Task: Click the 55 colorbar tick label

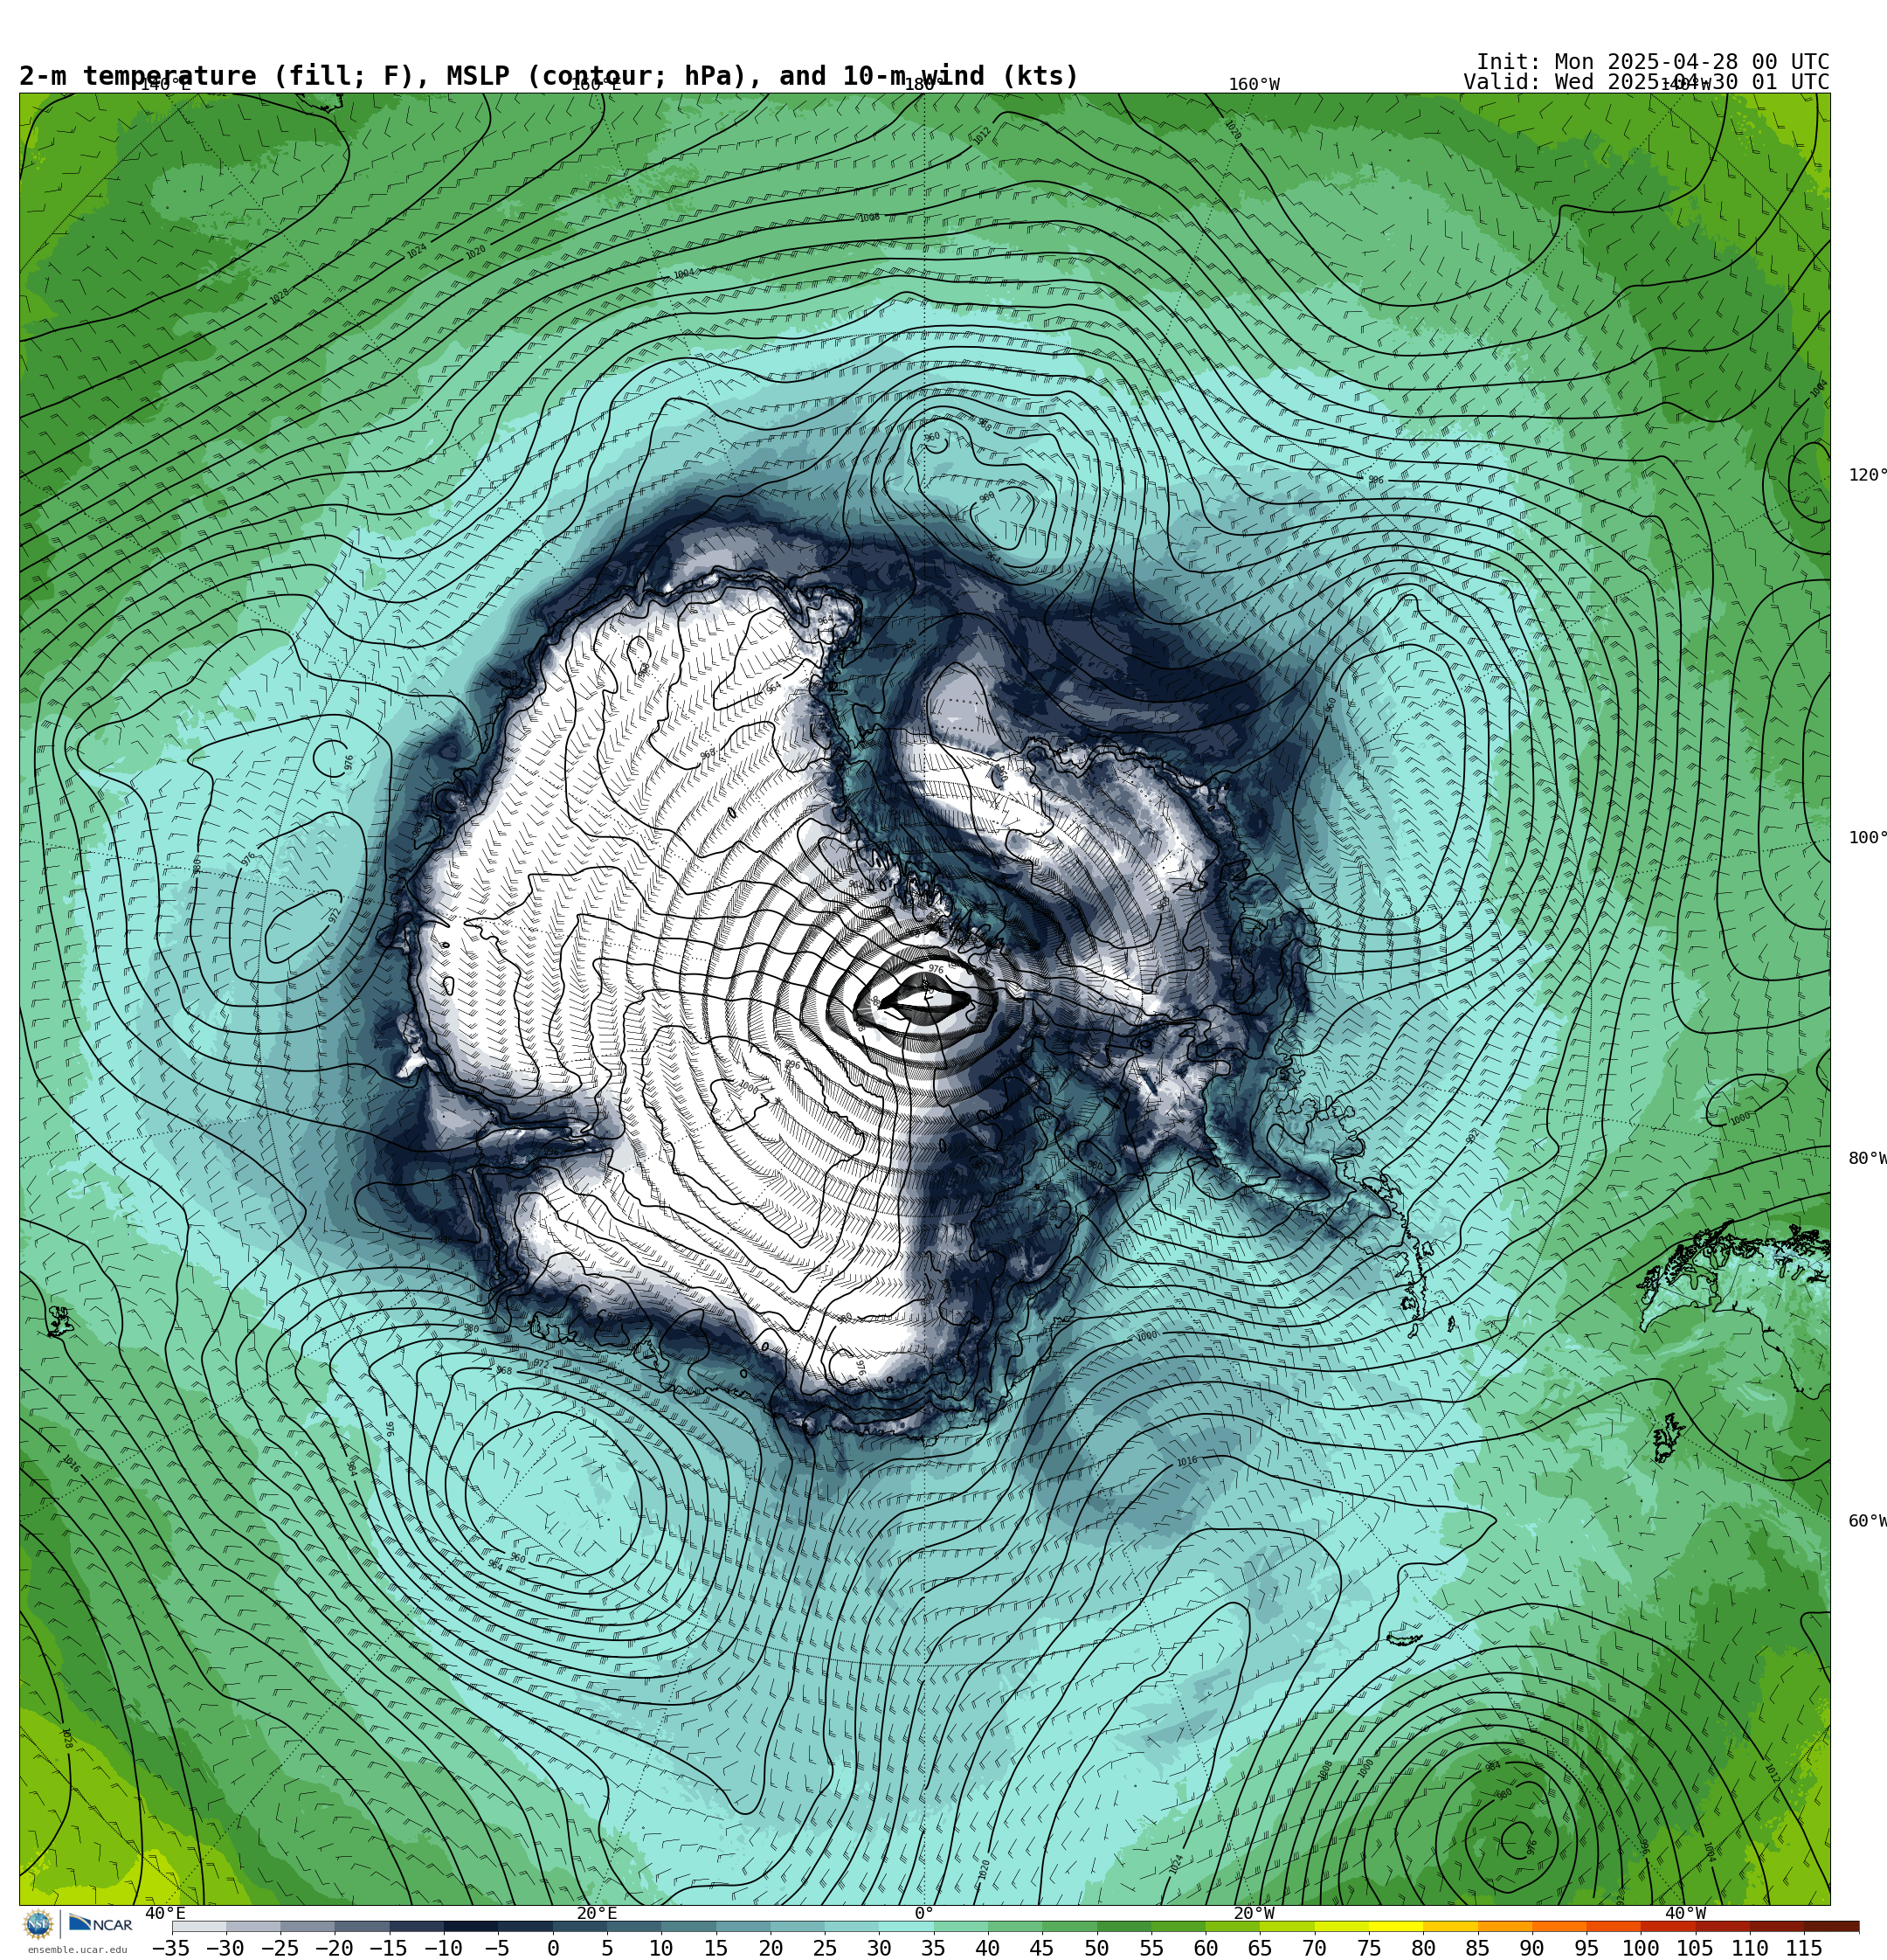Action: pos(1151,1948)
